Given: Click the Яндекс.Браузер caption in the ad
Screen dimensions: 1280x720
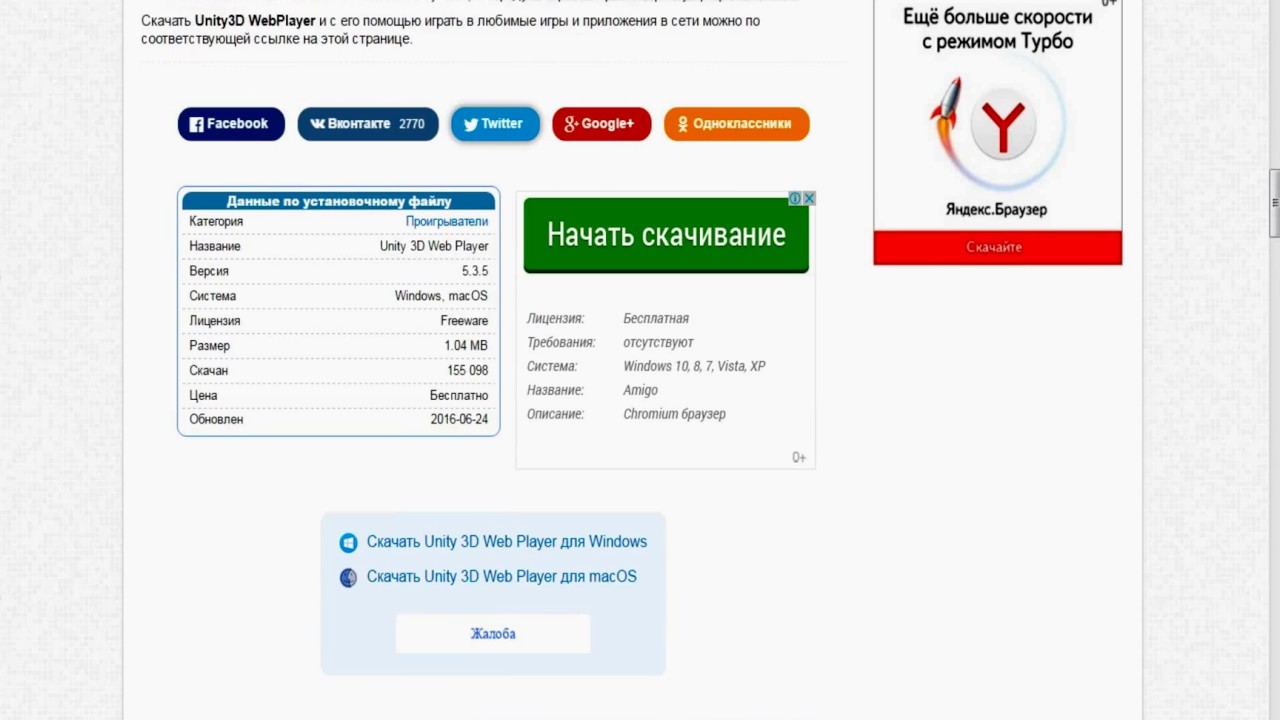Looking at the screenshot, I should coord(996,210).
